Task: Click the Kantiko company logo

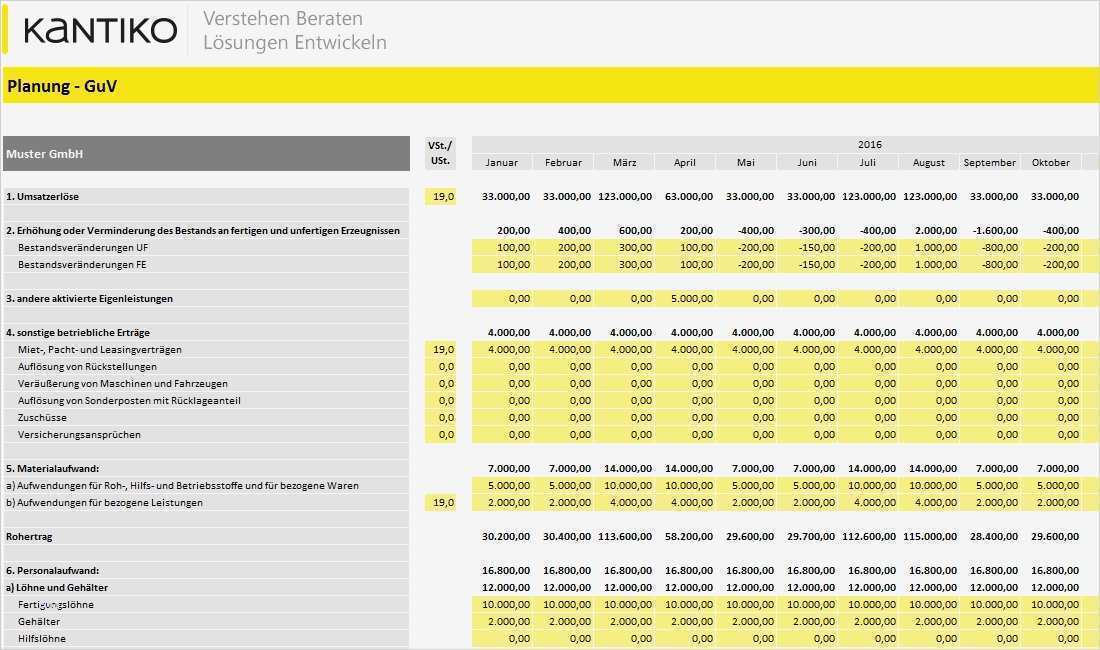Action: [95, 31]
